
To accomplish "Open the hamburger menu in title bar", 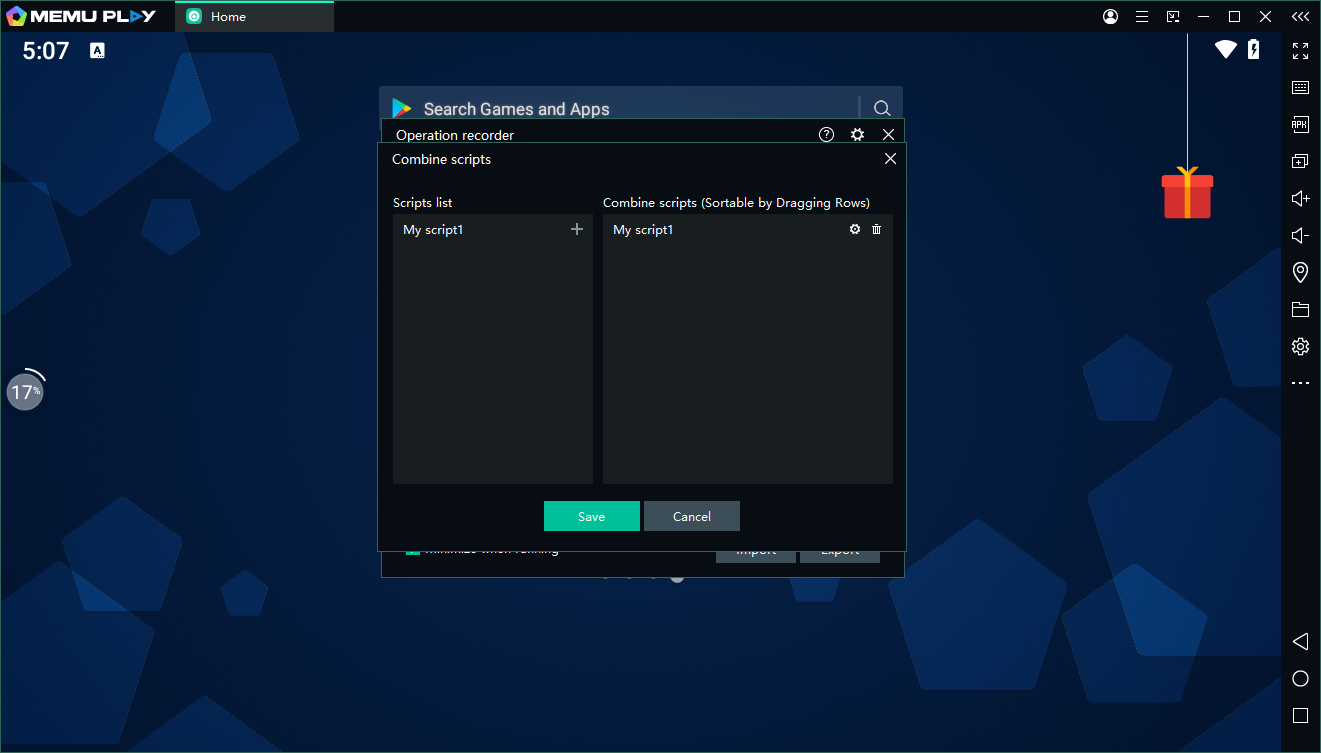I will click(1141, 16).
